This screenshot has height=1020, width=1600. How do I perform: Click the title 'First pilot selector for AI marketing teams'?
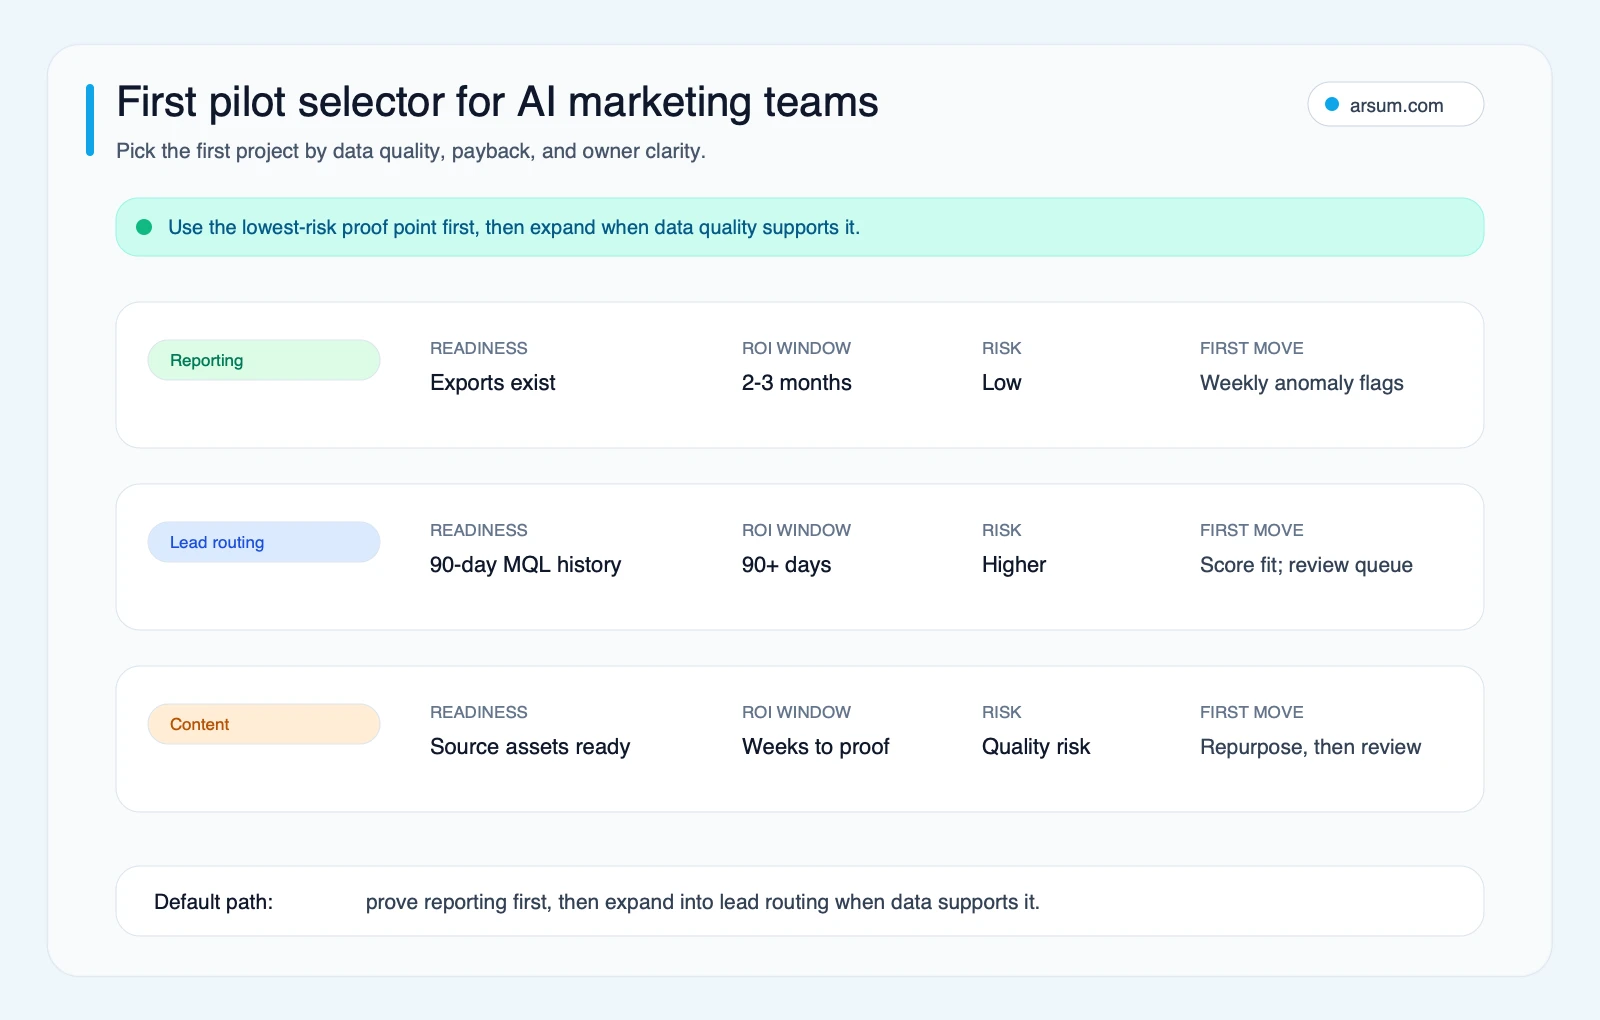497,102
